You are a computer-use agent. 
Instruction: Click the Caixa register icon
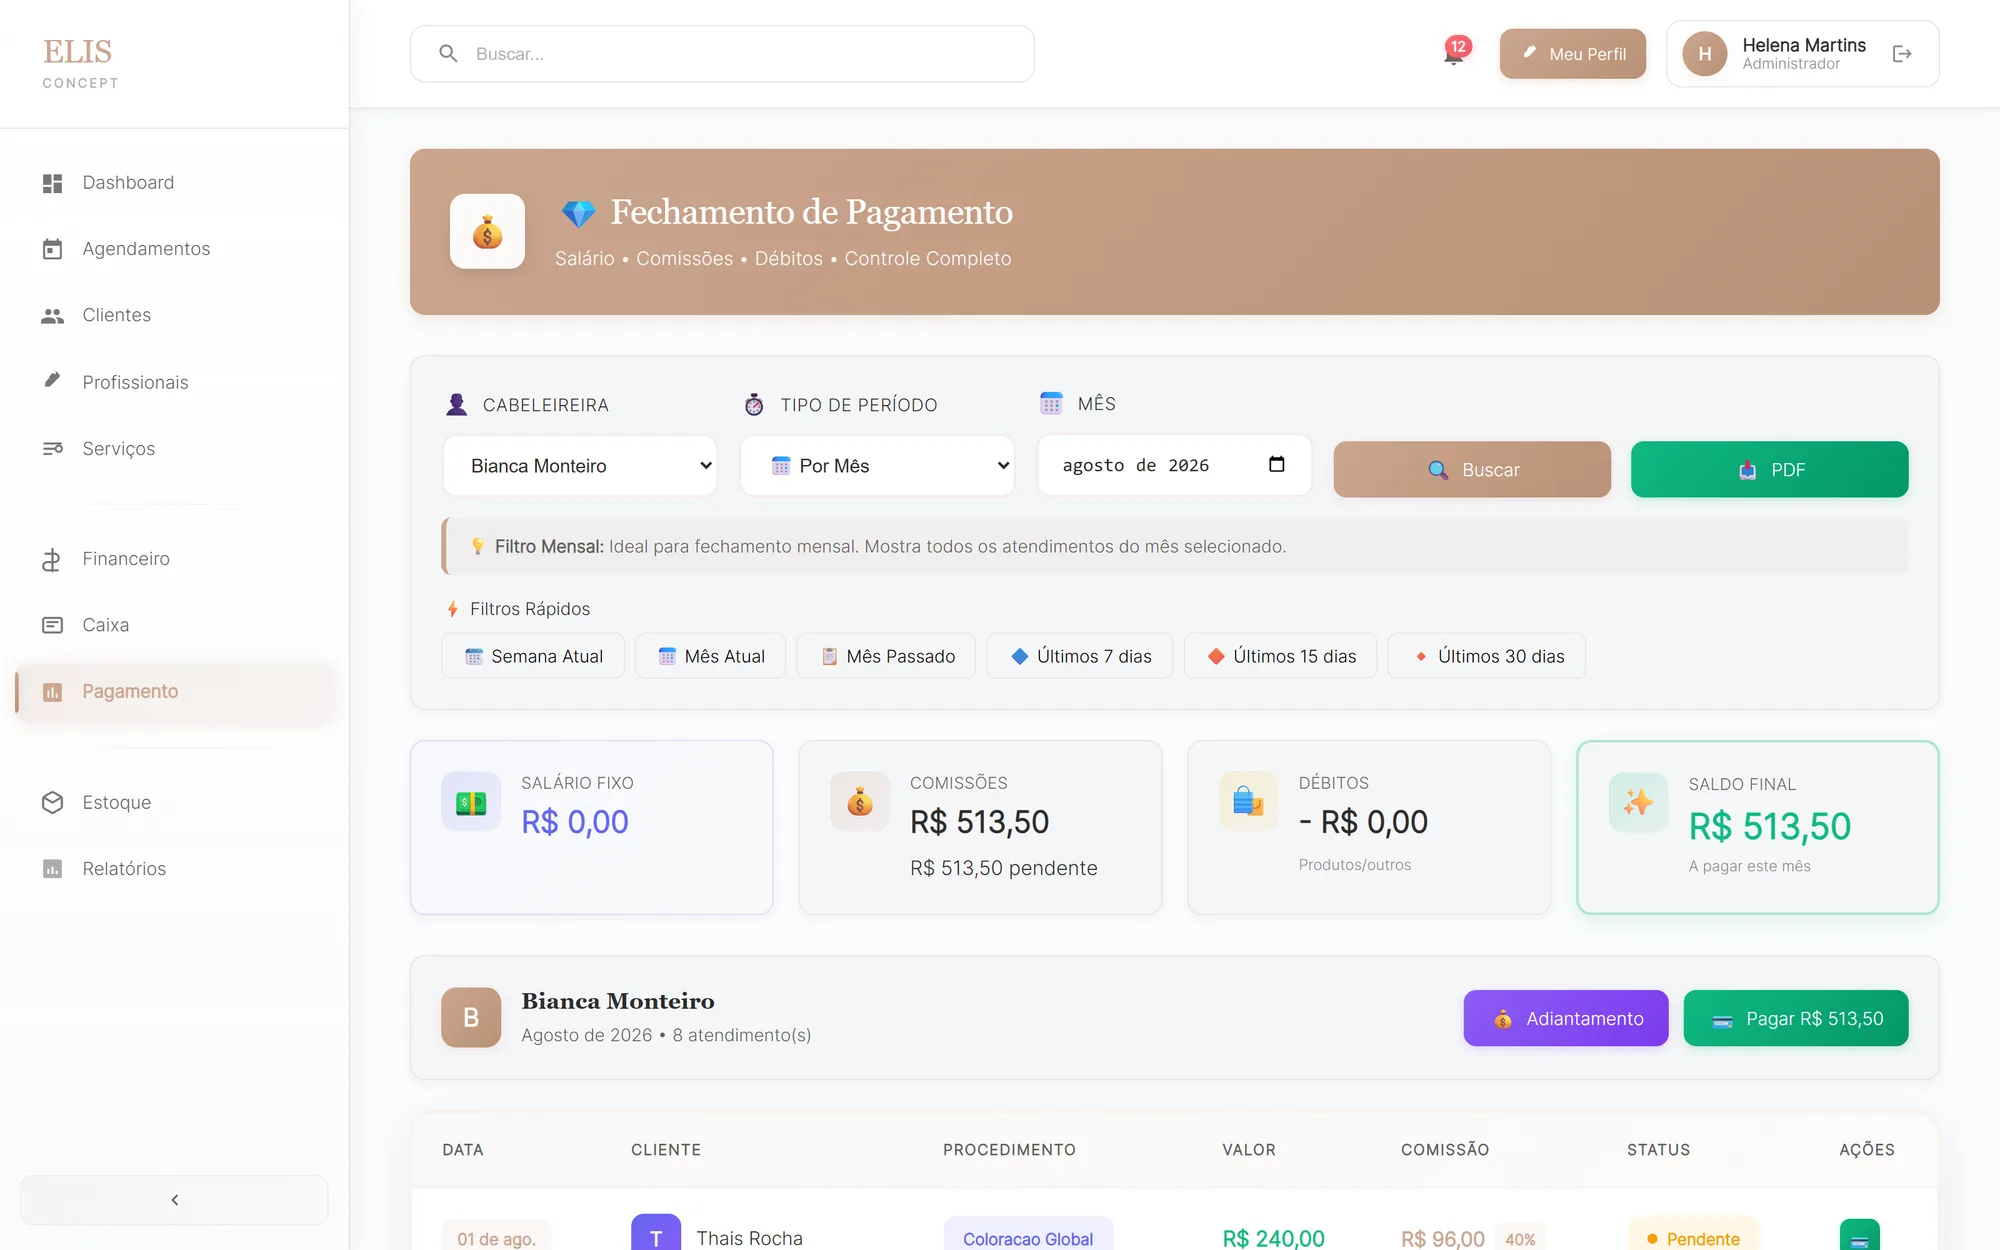click(x=52, y=625)
